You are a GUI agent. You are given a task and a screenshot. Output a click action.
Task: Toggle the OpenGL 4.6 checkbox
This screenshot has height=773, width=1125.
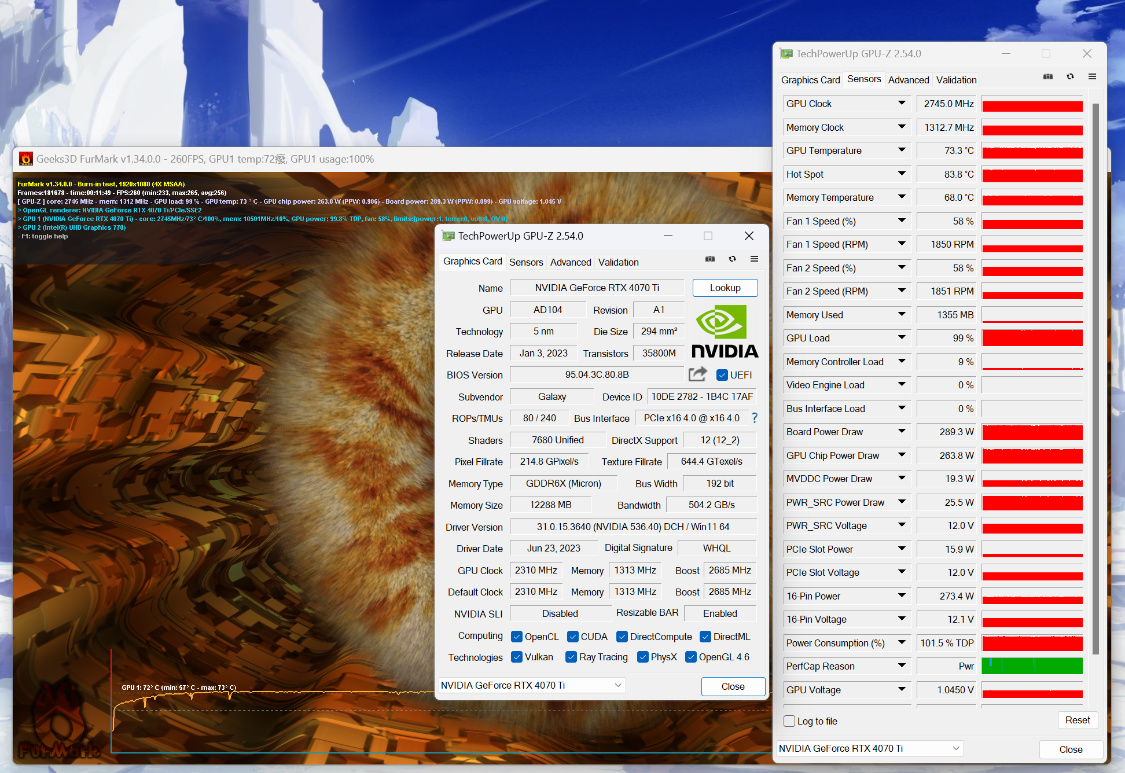(x=691, y=657)
